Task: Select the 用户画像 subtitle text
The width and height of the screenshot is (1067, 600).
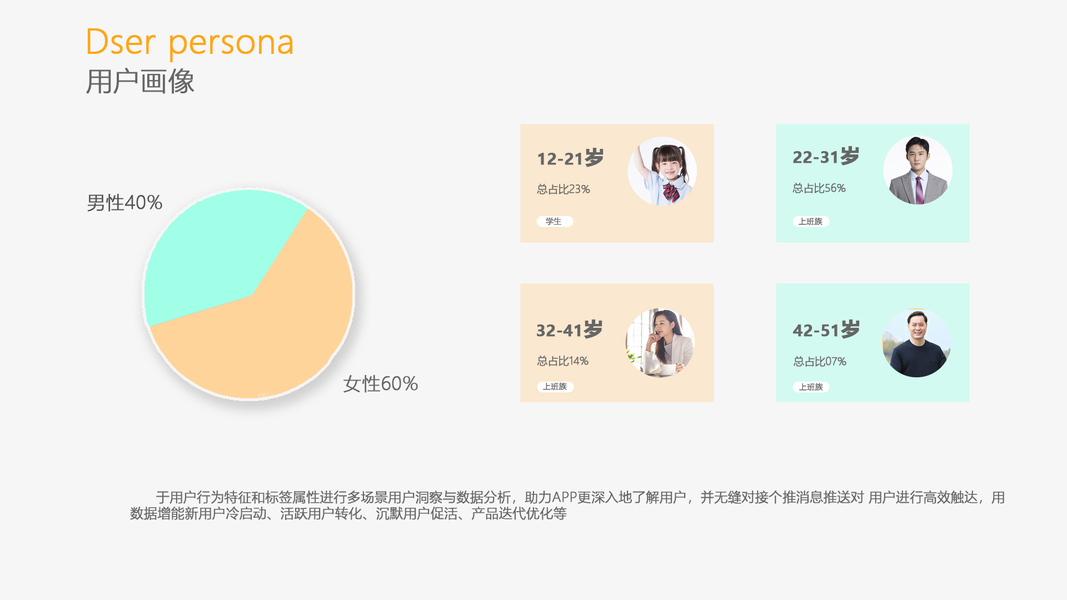Action: (140, 82)
